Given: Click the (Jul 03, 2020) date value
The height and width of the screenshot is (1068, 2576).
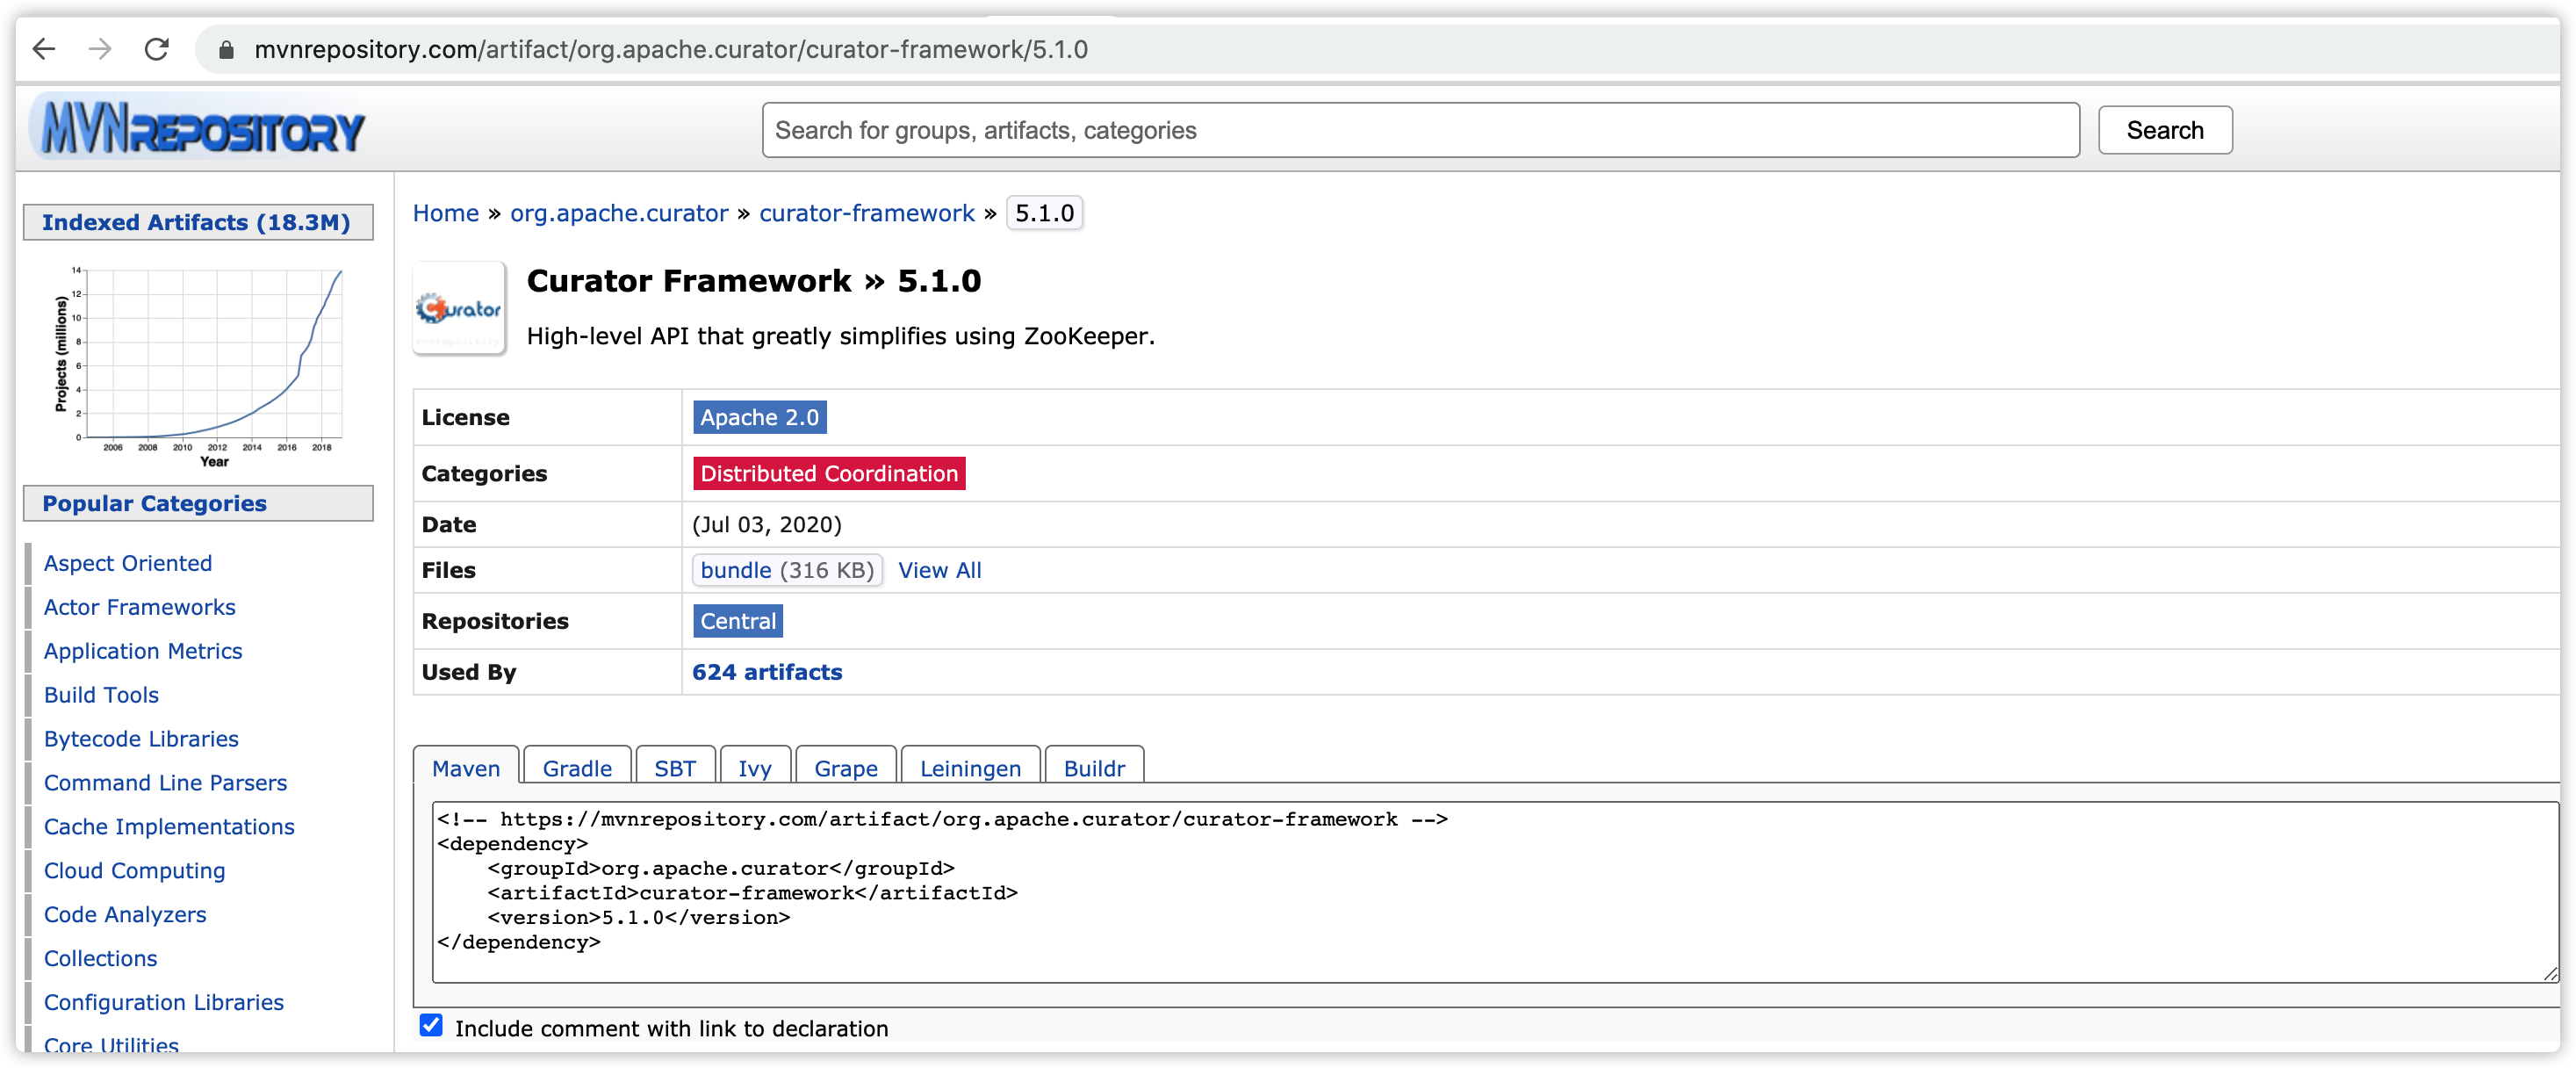Looking at the screenshot, I should (x=767, y=524).
